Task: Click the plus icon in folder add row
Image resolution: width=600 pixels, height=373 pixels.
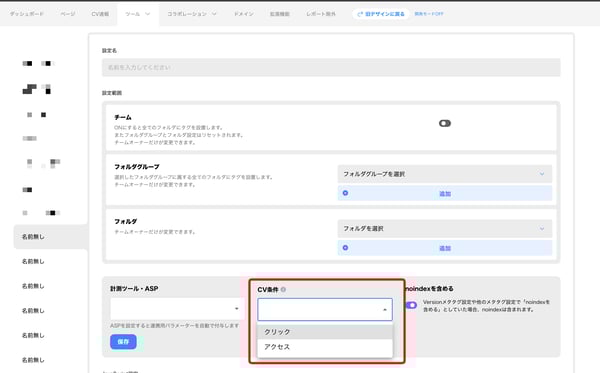Action: point(345,248)
